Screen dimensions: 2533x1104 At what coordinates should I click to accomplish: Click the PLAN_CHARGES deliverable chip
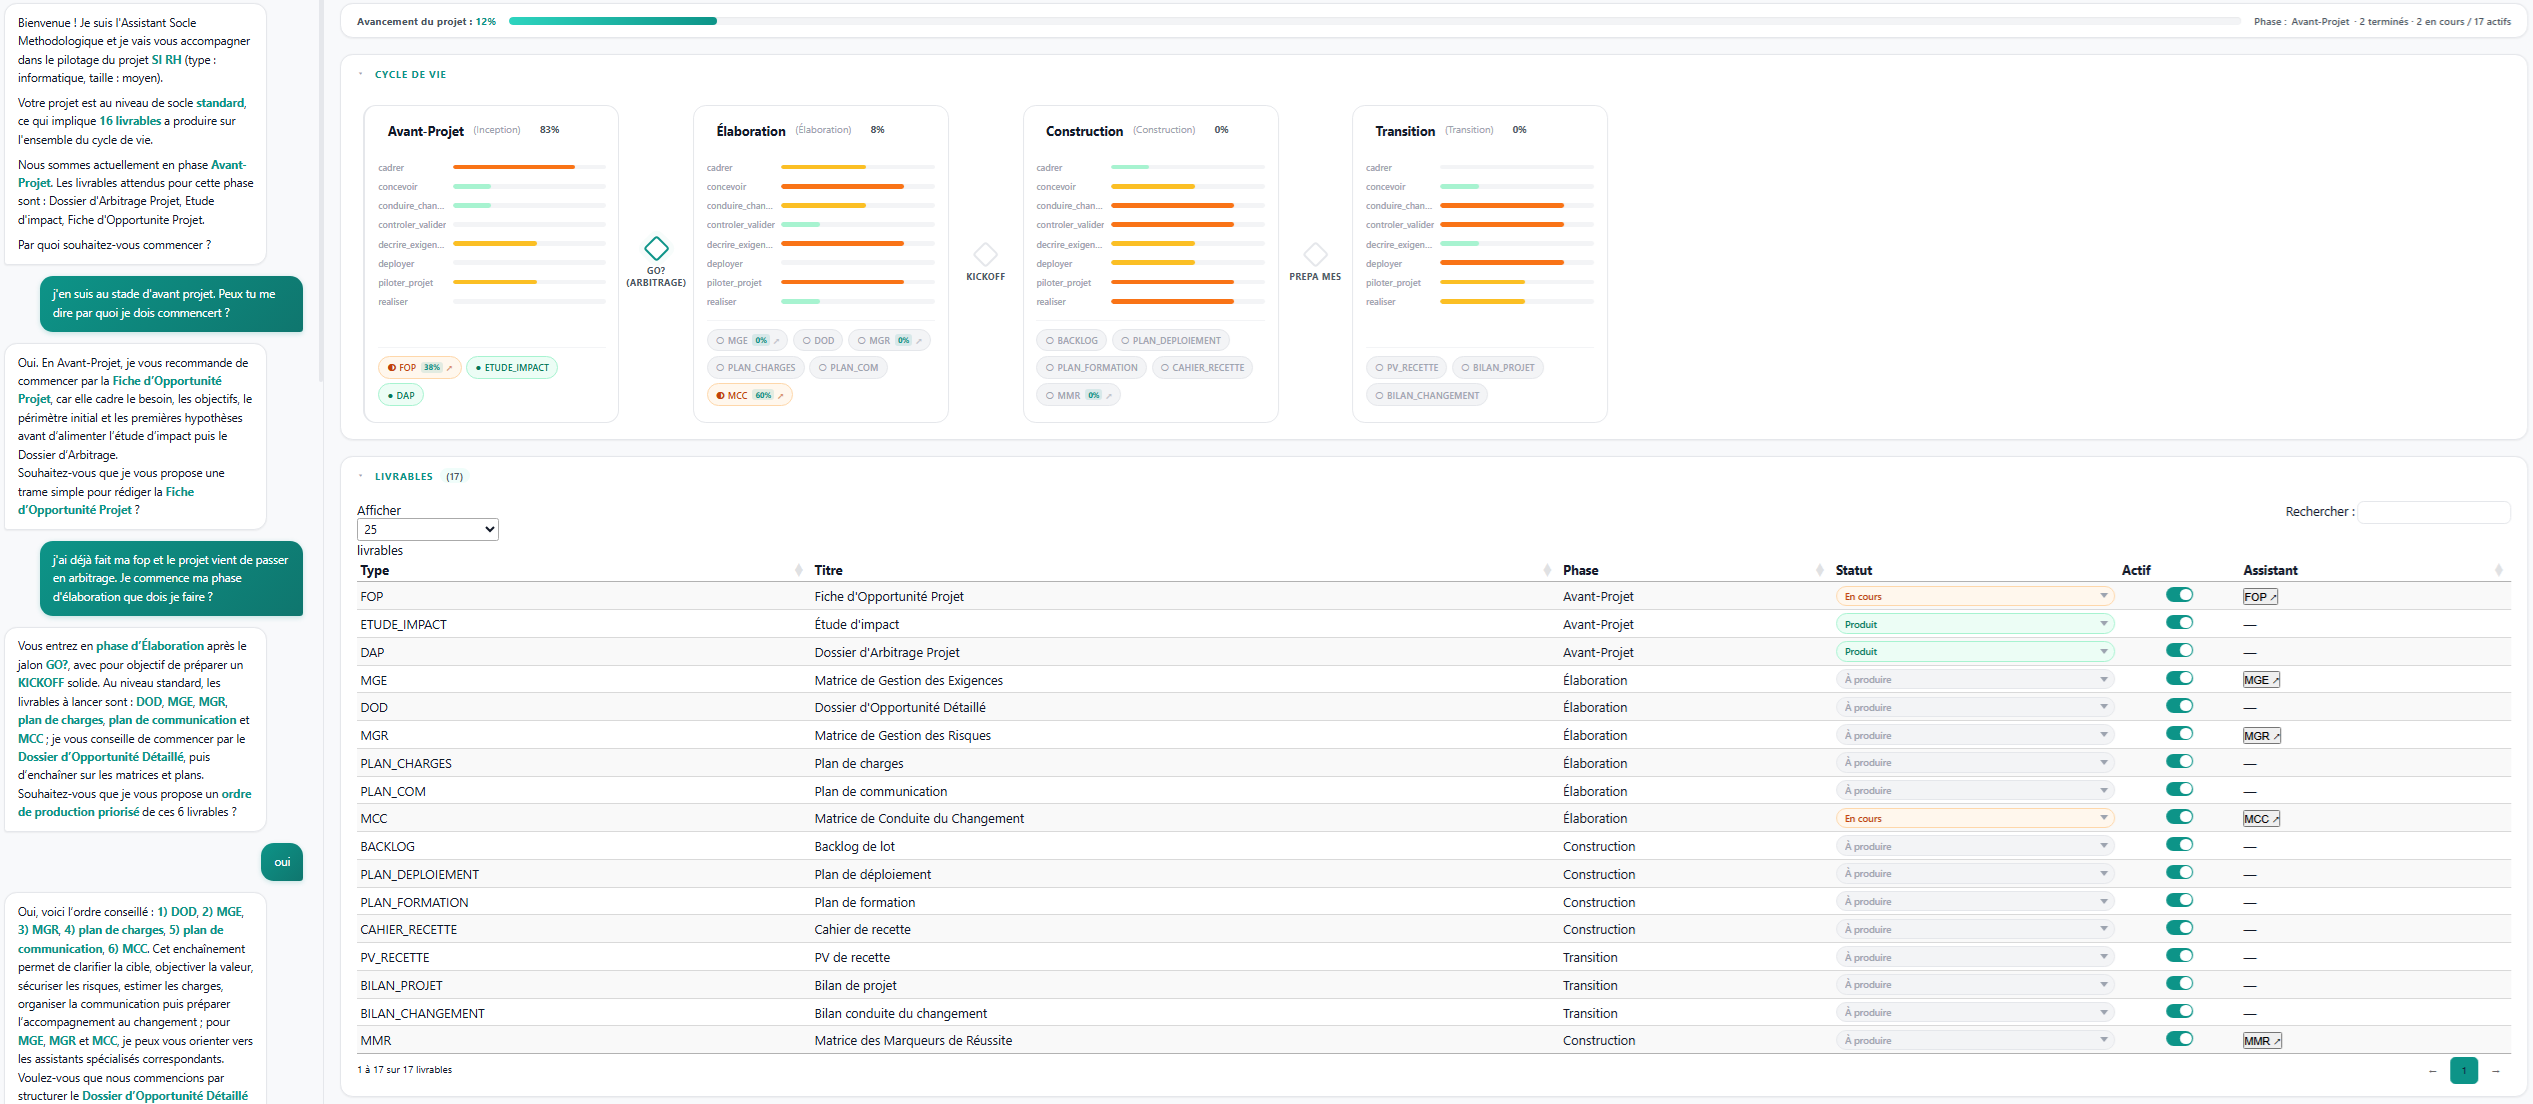[x=755, y=368]
